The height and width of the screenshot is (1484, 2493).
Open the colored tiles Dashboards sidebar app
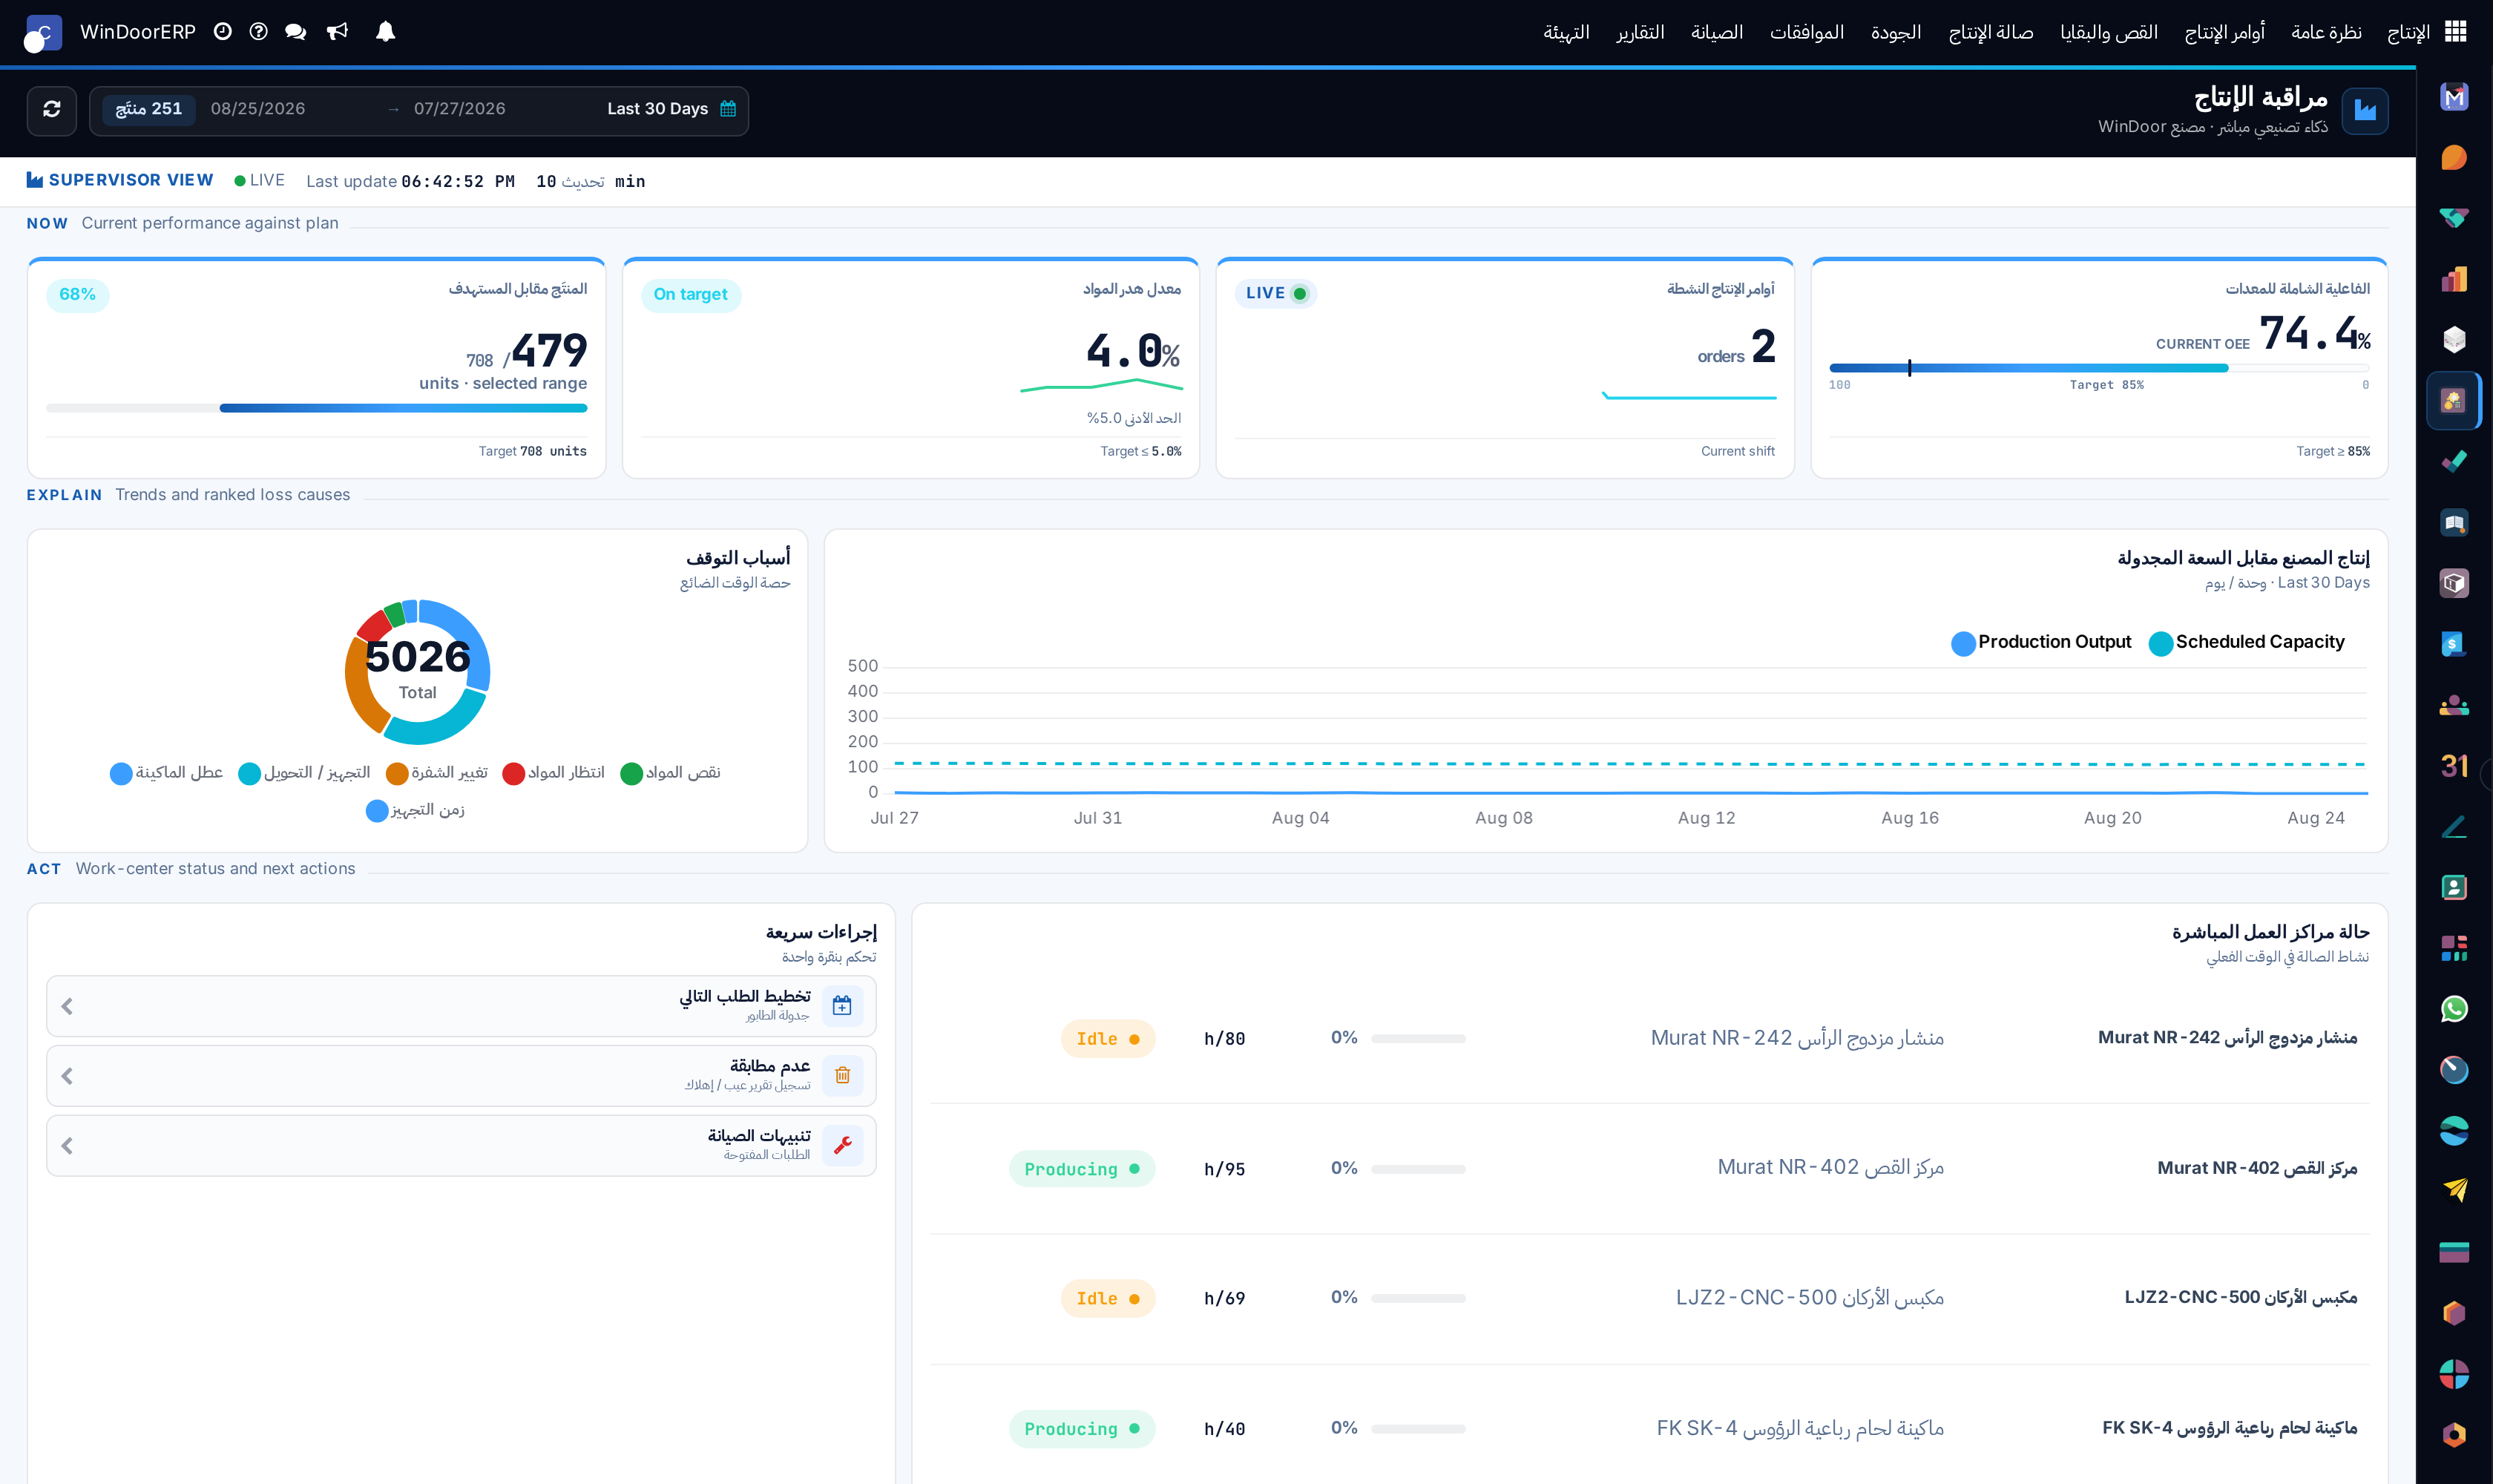click(2454, 948)
